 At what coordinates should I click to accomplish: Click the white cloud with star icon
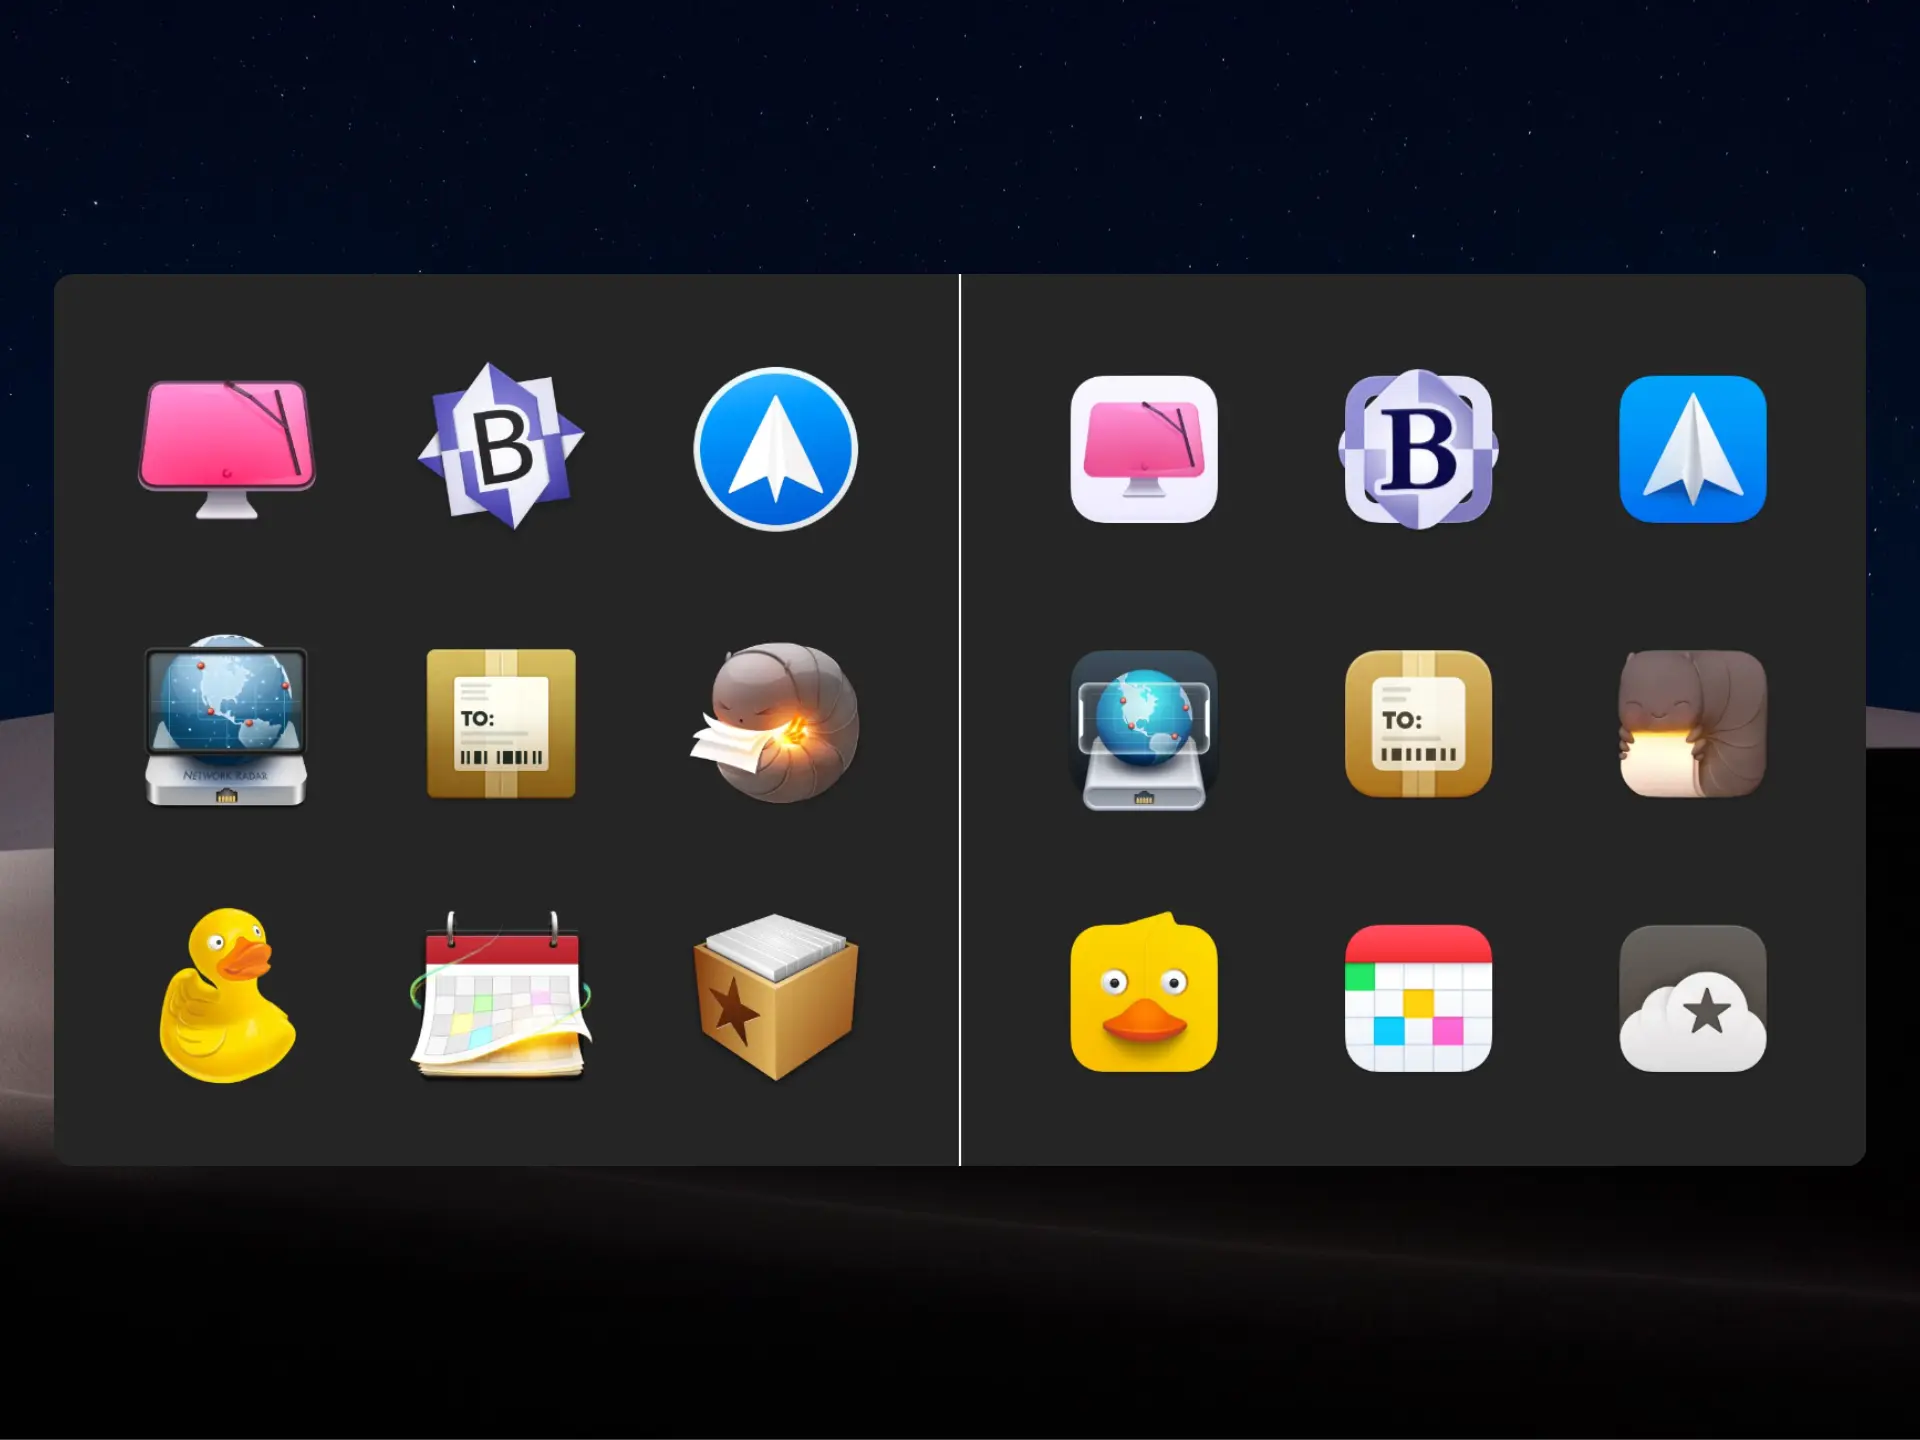(x=1692, y=1000)
